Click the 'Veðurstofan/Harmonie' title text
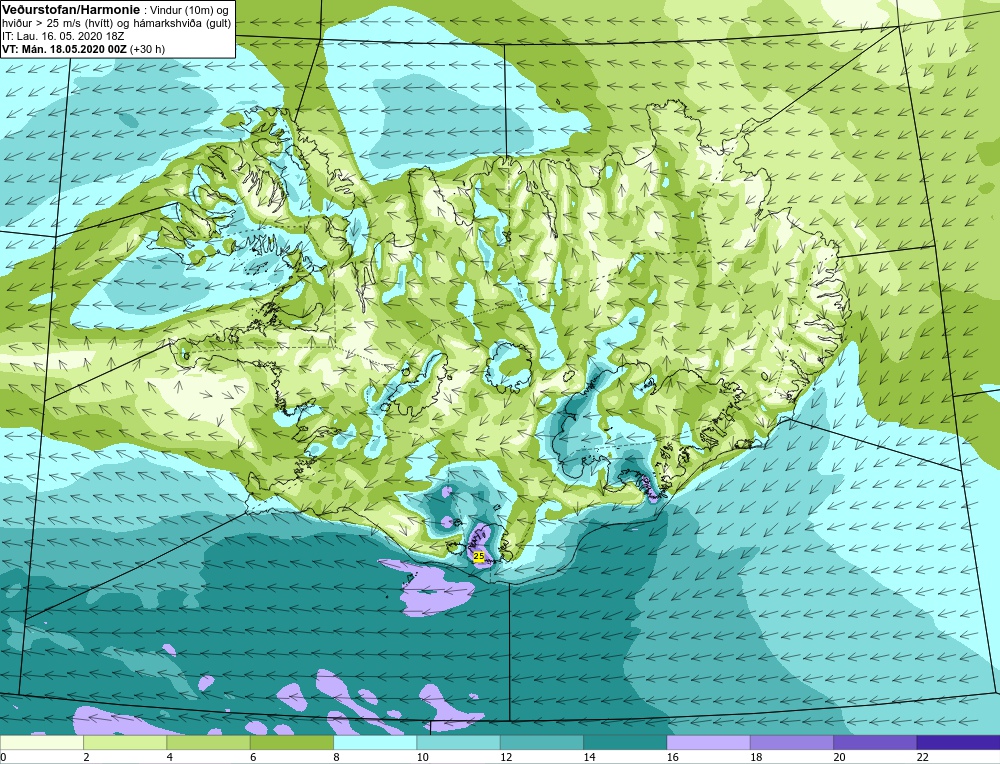Viewport: 1000px width, 764px height. point(69,10)
